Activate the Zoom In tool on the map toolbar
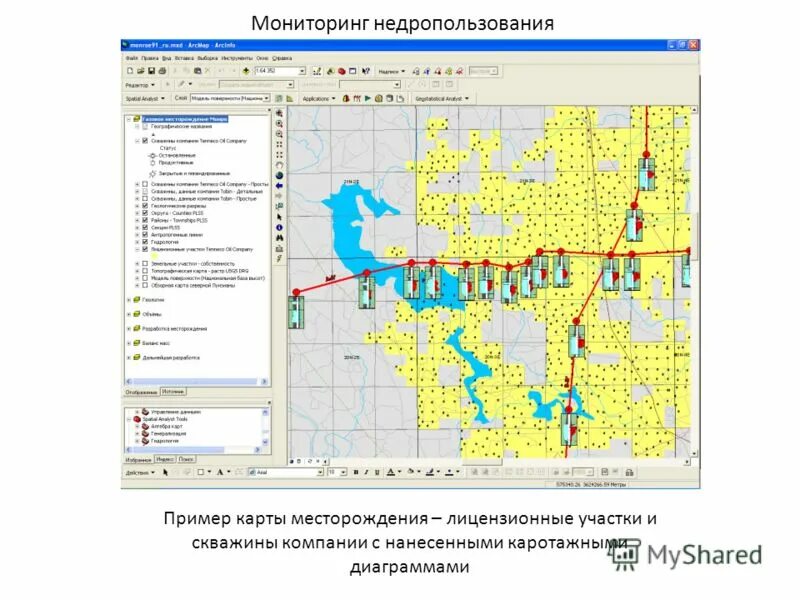 point(278,122)
